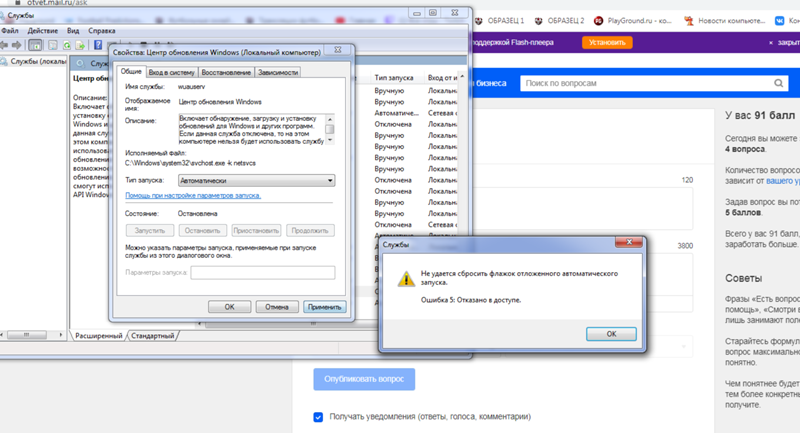Image resolution: width=800 pixels, height=433 pixels.
Task: Click OK in the properties dialog
Action: click(230, 307)
